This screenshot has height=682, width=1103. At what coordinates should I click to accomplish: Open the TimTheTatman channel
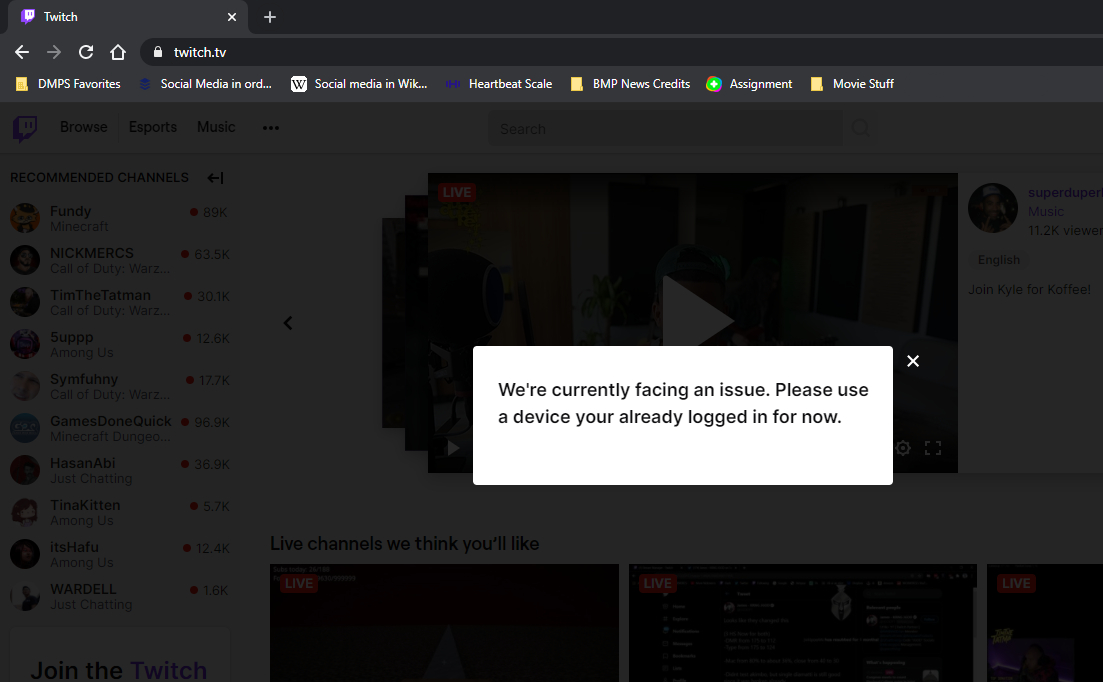click(120, 302)
